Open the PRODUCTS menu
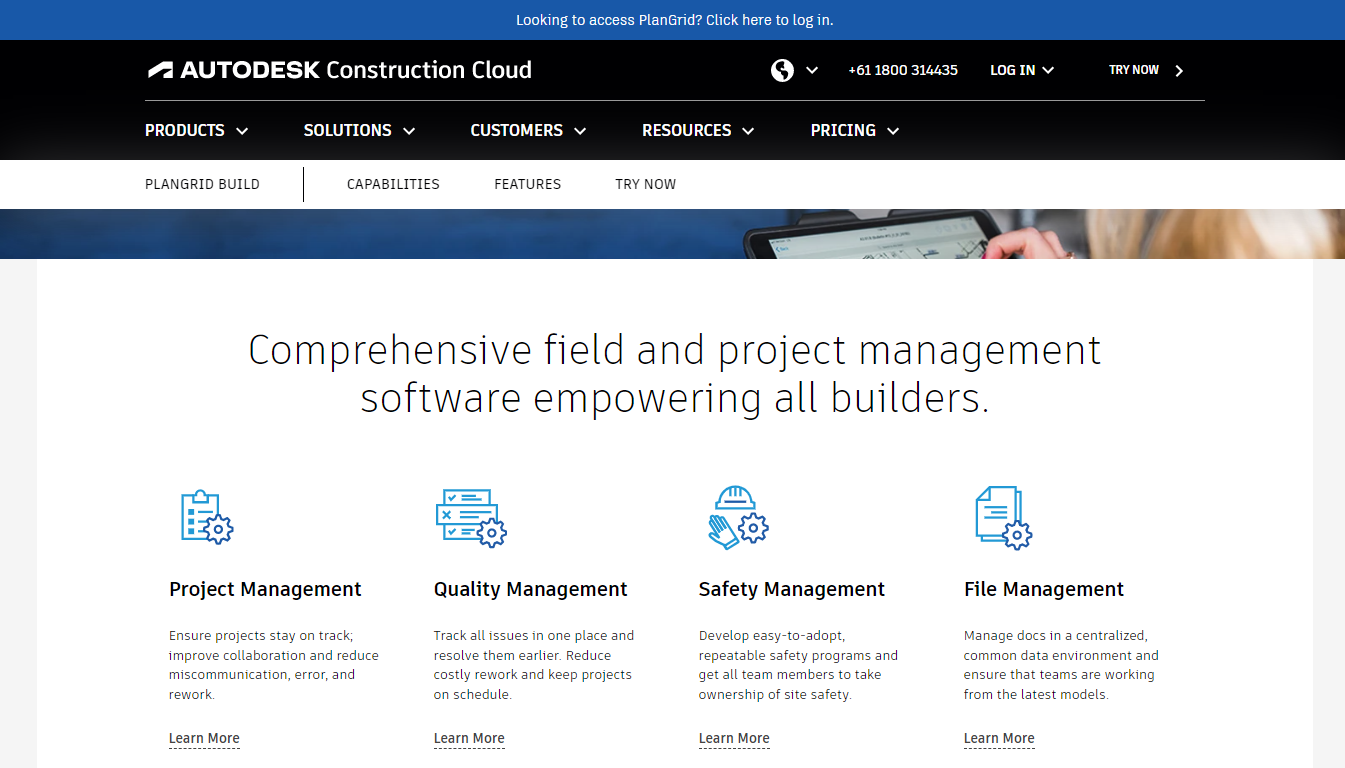This screenshot has width=1345, height=768. (x=197, y=130)
